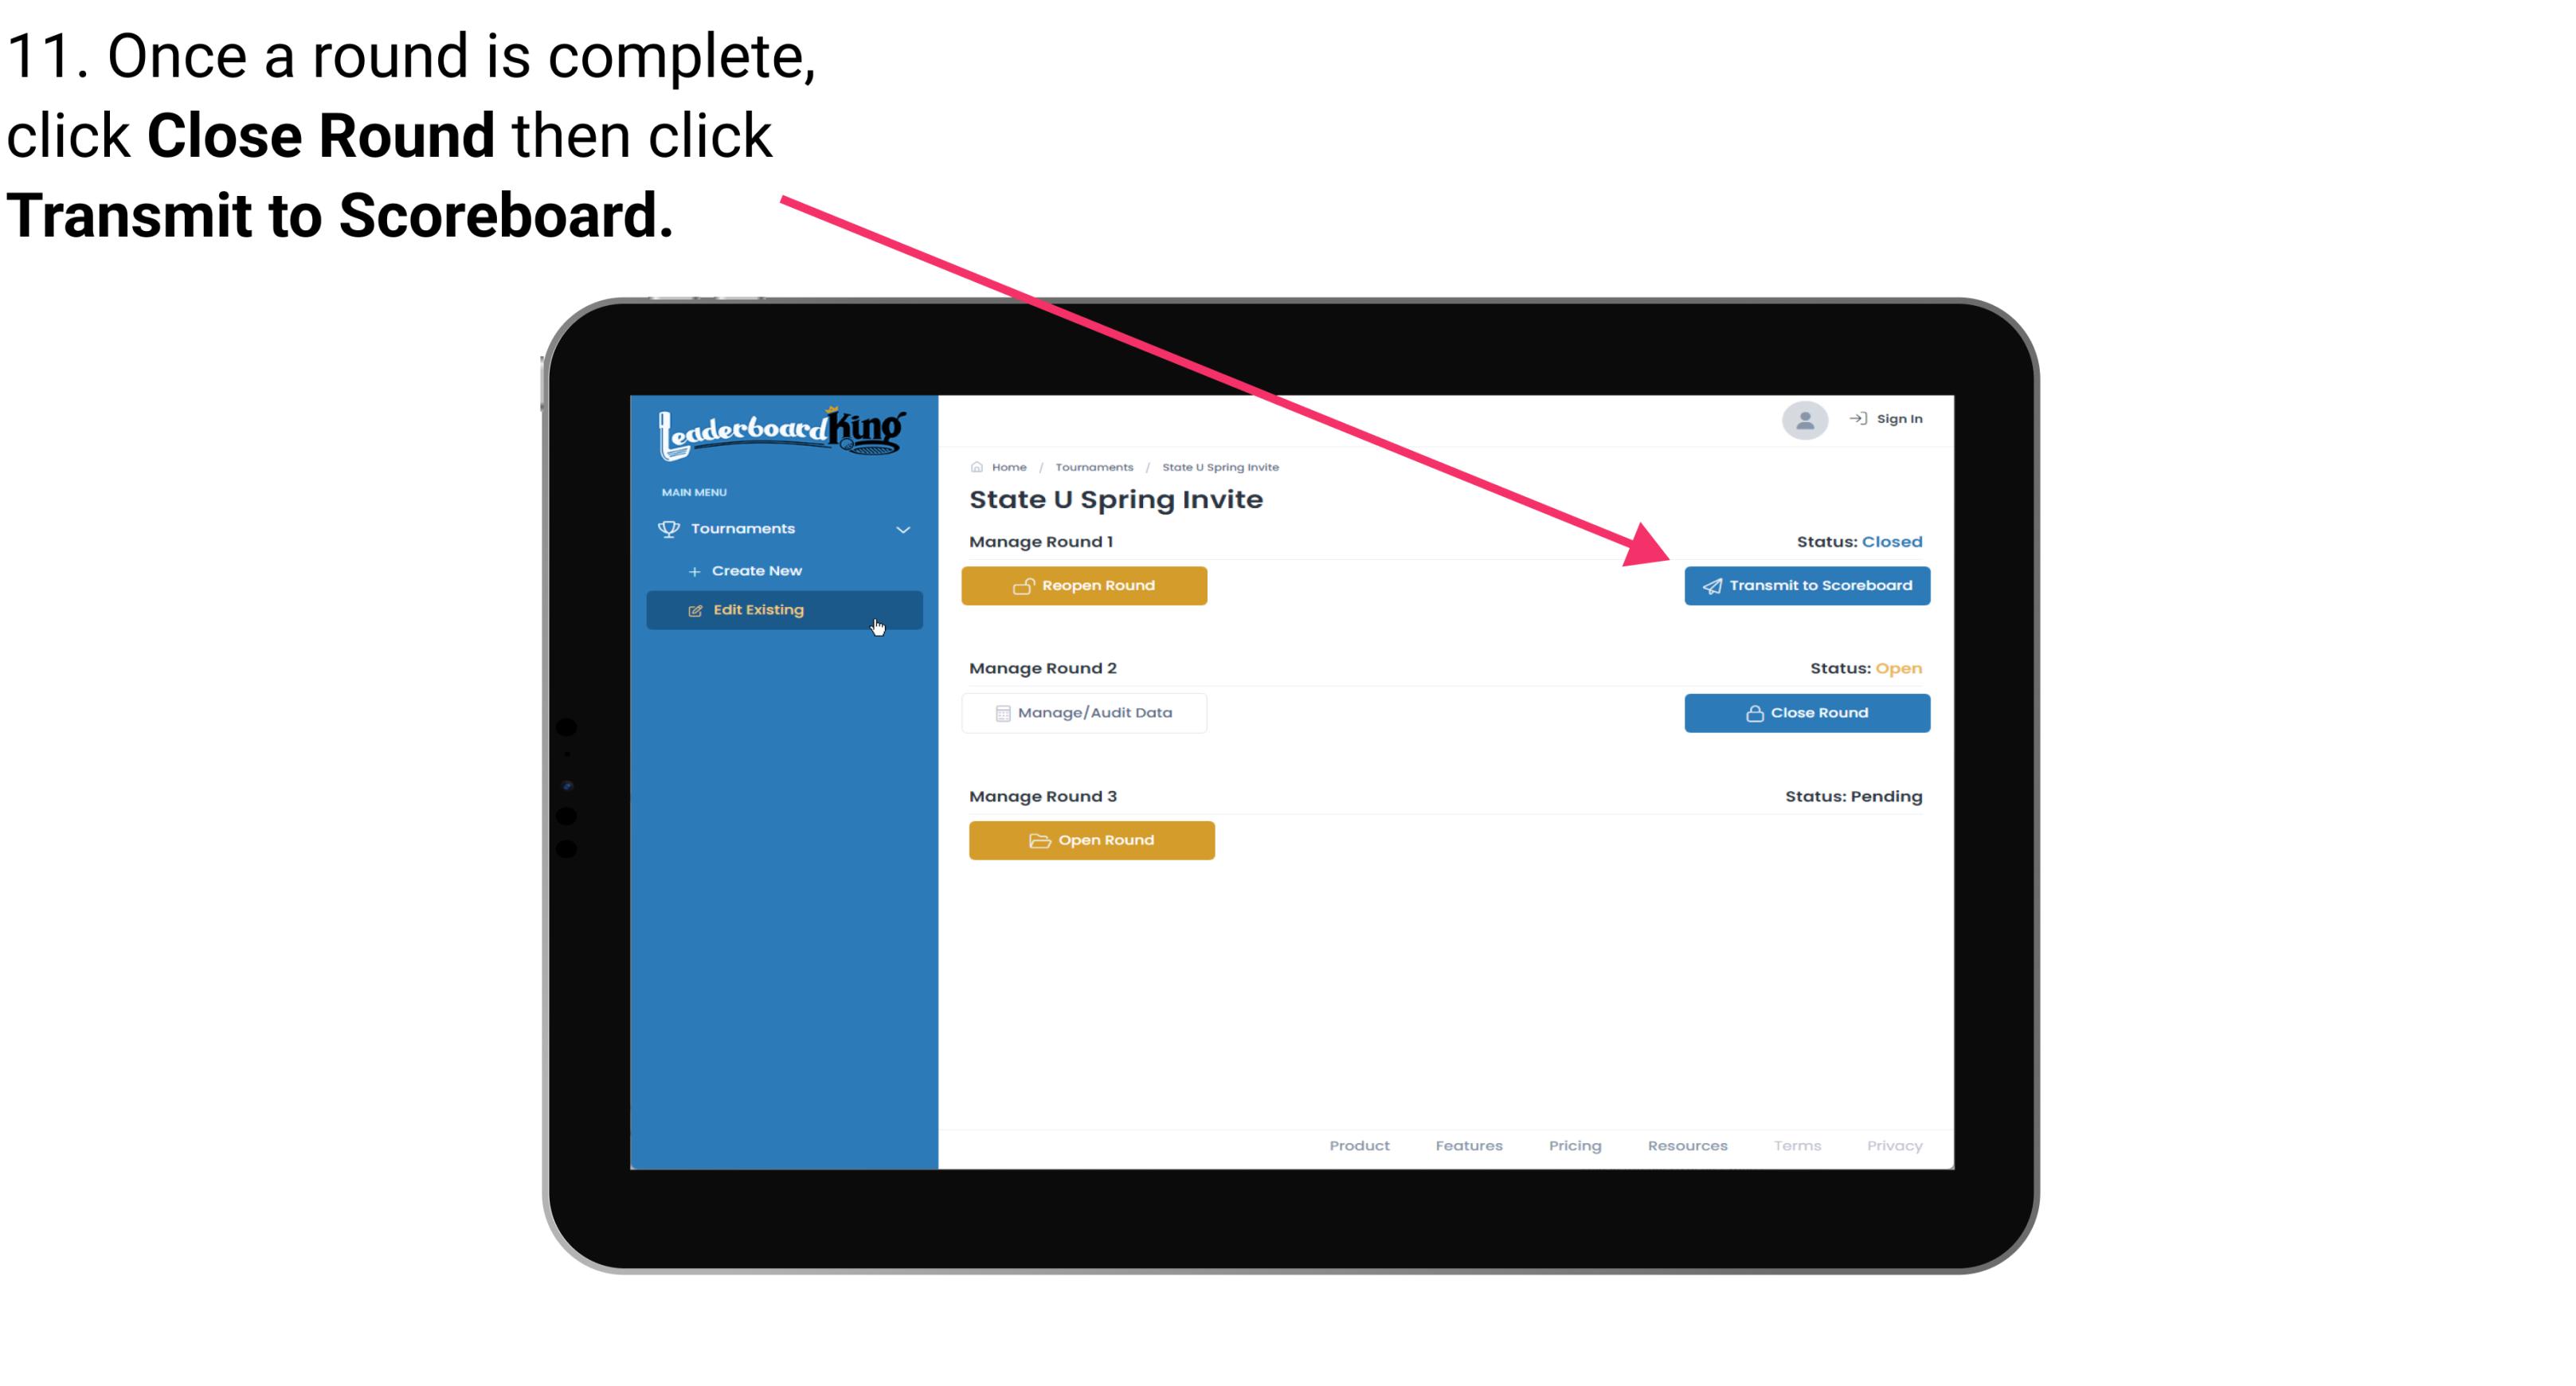Select Create New menu item
This screenshot has width=2576, height=1386.
[756, 570]
